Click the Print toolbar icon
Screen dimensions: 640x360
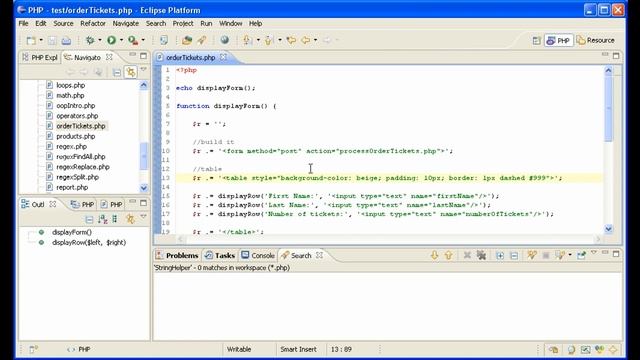(66, 40)
